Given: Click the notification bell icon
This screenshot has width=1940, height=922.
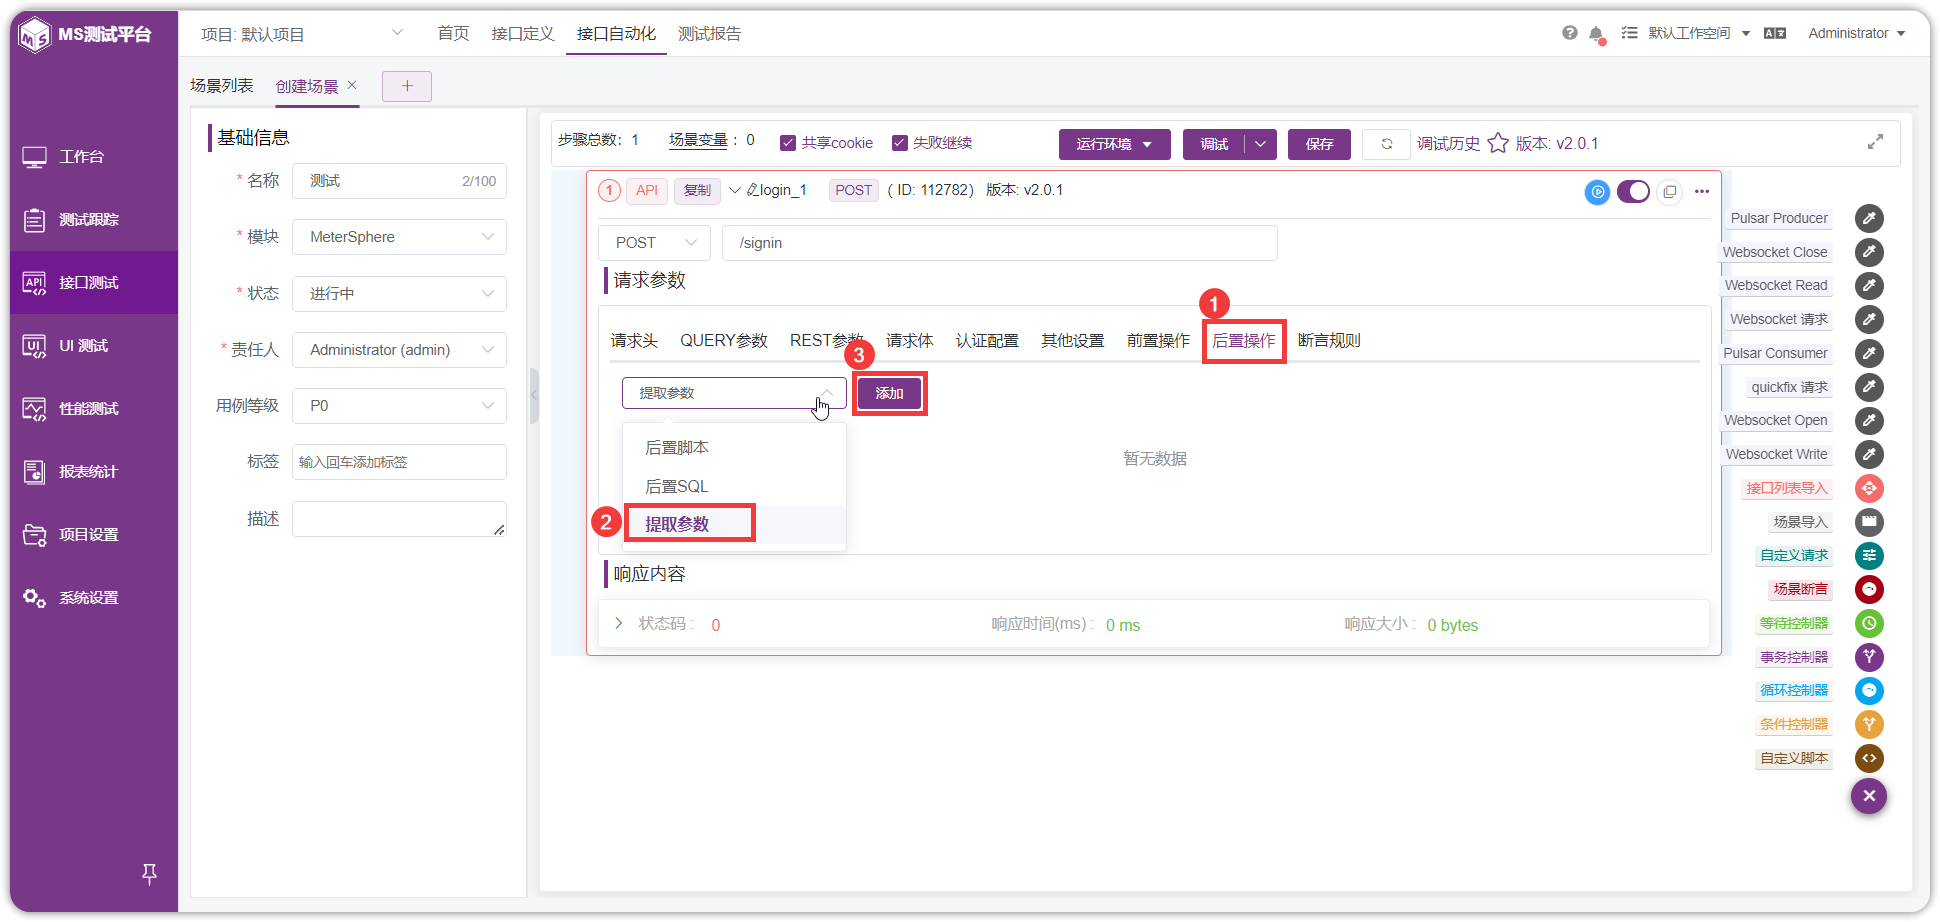Looking at the screenshot, I should (1597, 34).
